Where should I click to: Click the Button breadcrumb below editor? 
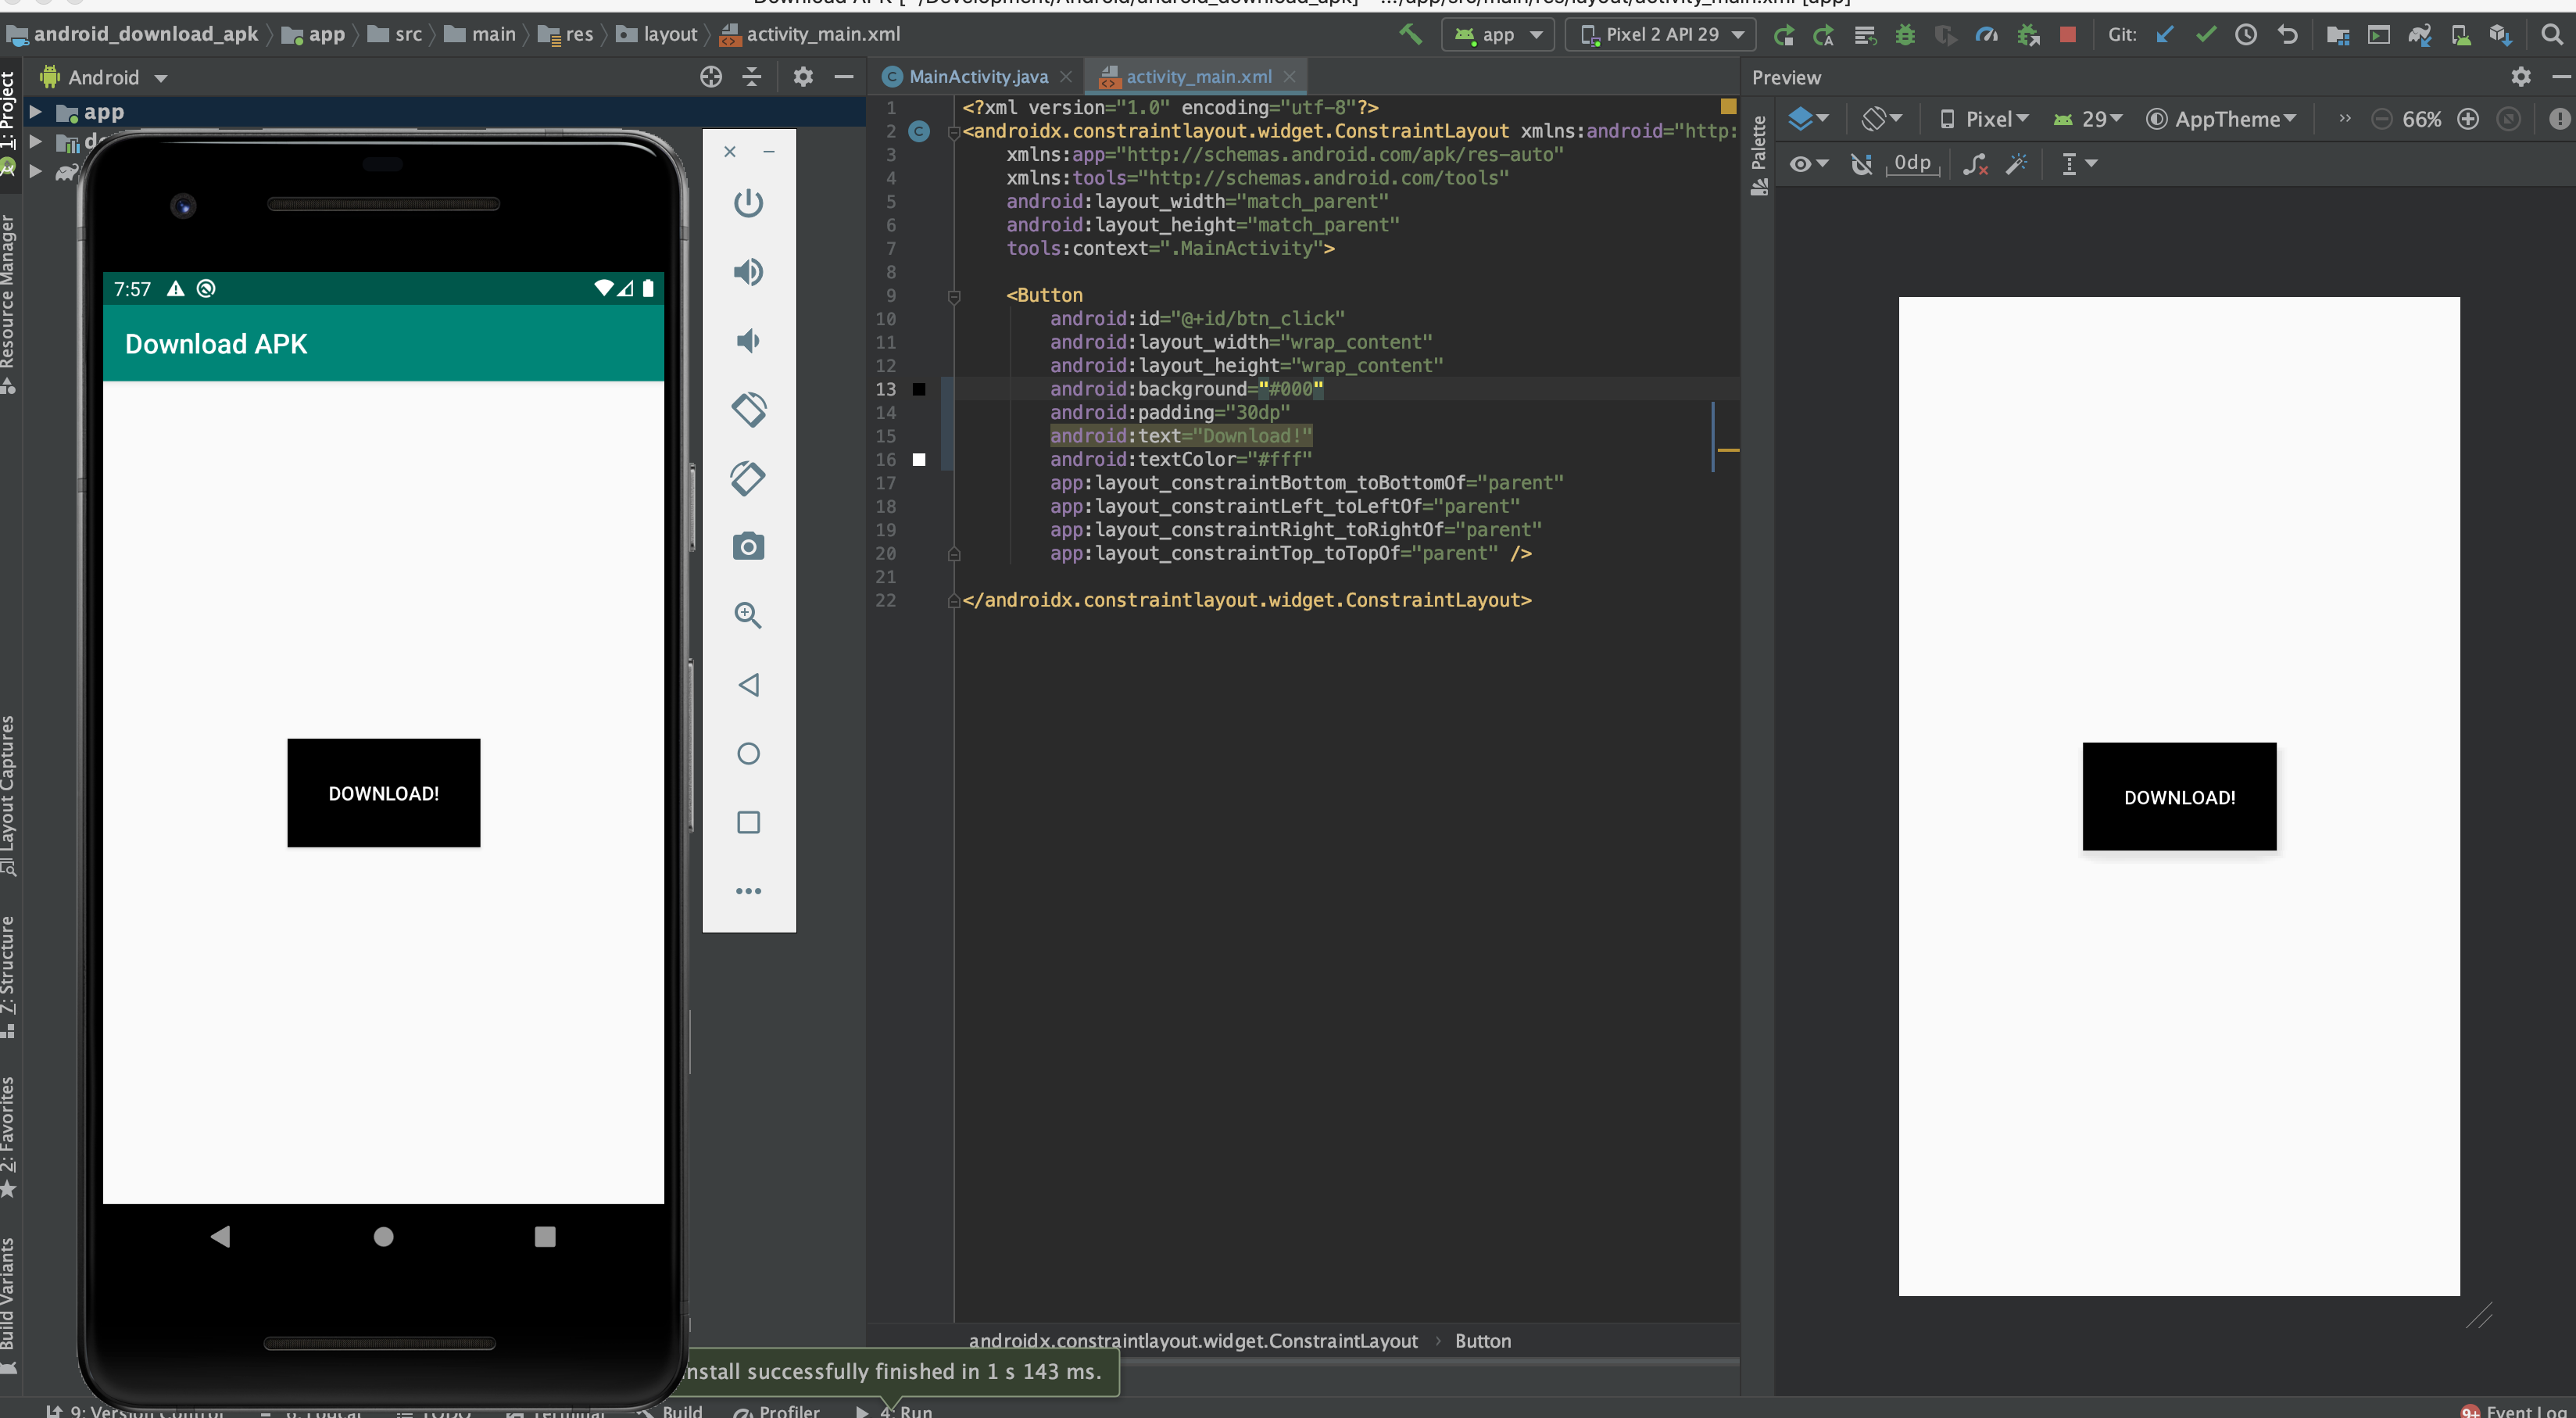pyautogui.click(x=1482, y=1341)
